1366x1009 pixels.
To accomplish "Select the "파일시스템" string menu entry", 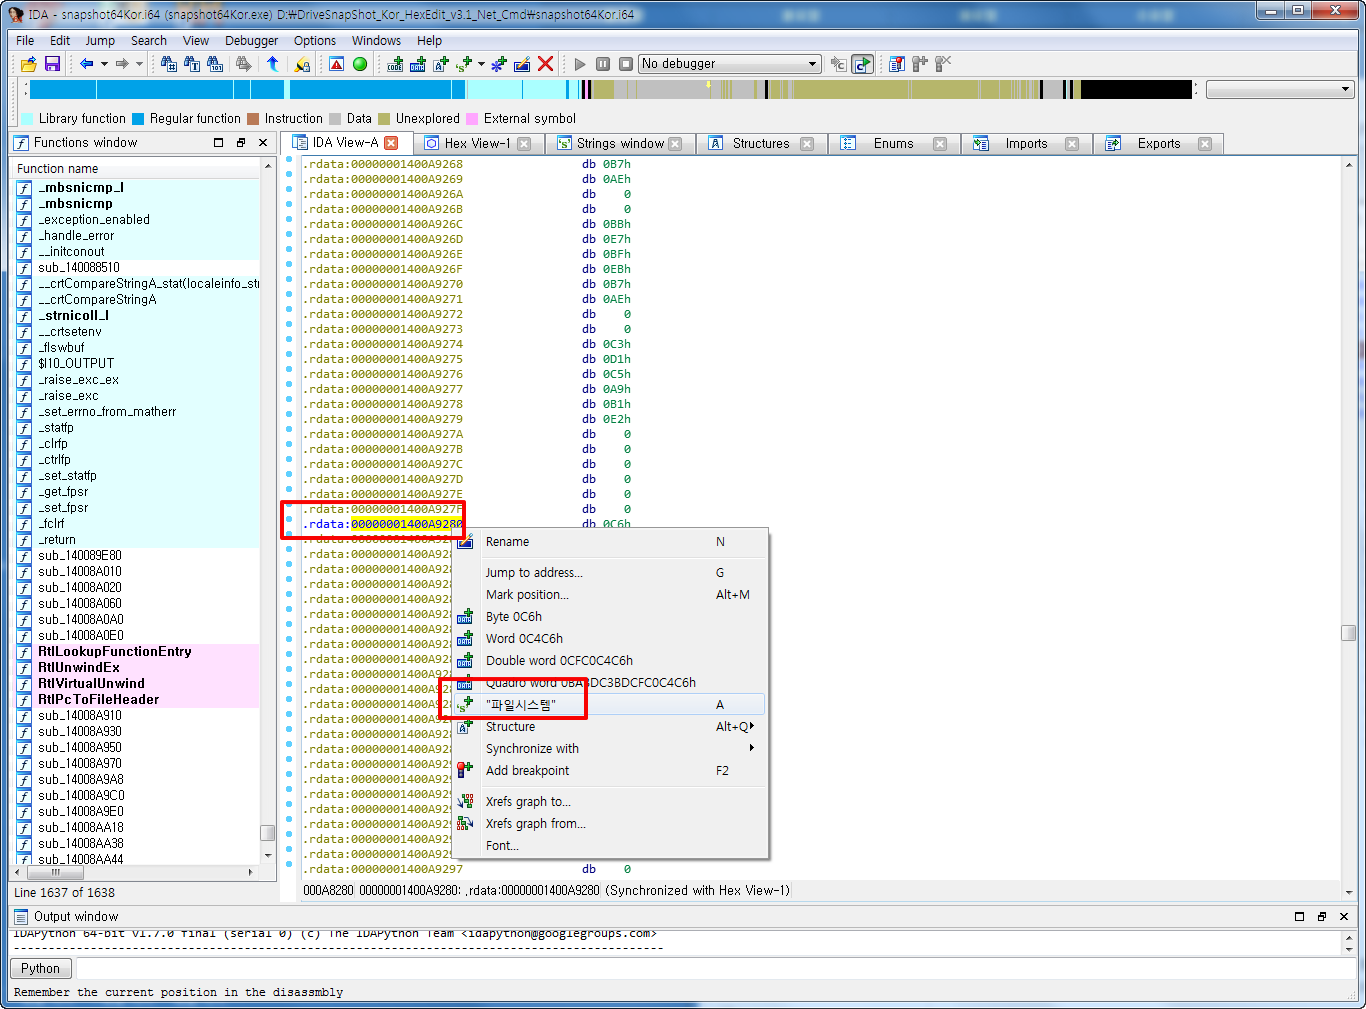I will [x=610, y=705].
